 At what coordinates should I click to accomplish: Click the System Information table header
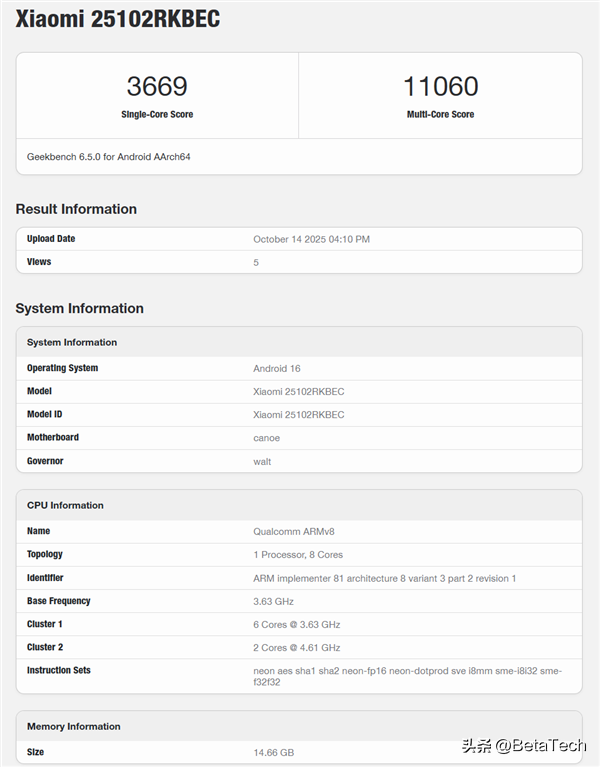[72, 342]
